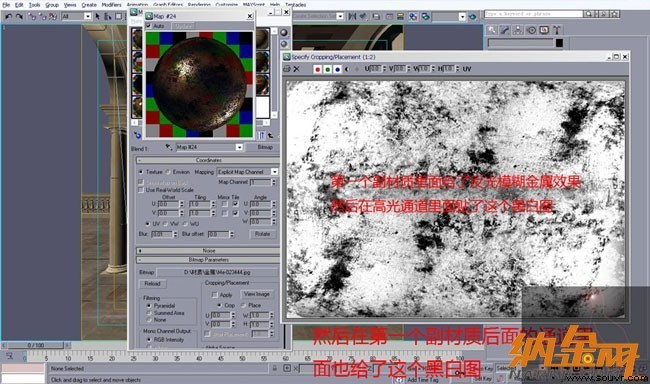This screenshot has height=384, width=650.
Task: Click the Reload button
Action: [x=152, y=284]
